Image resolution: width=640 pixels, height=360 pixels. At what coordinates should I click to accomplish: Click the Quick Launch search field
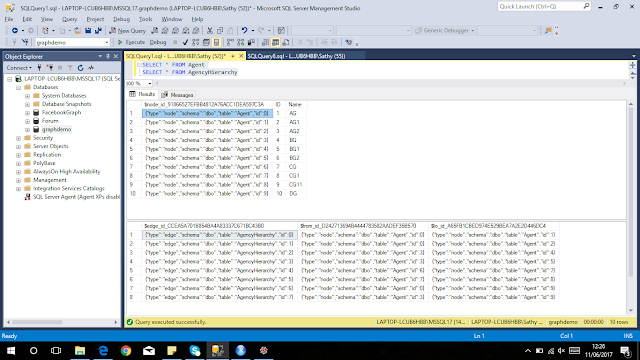pyautogui.click(x=544, y=7)
